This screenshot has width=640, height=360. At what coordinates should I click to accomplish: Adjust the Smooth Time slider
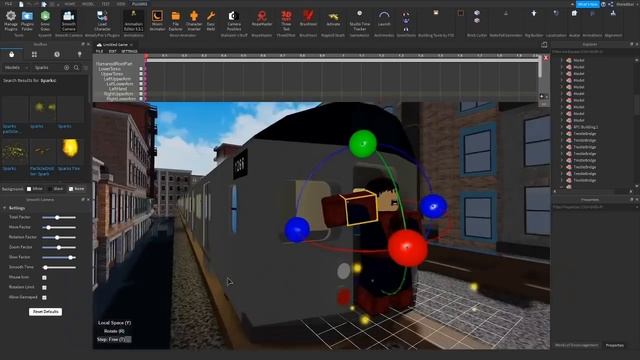point(59,267)
